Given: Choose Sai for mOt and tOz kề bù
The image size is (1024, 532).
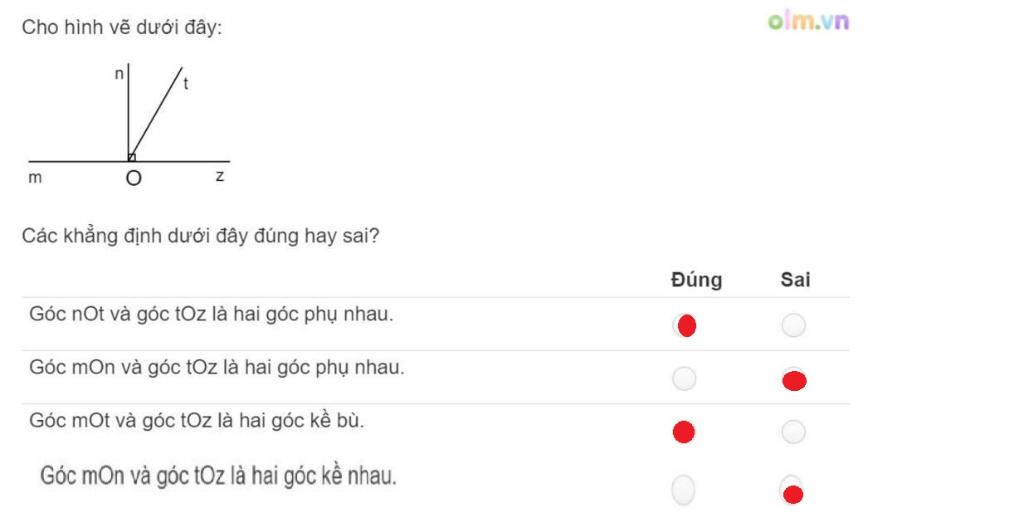Looking at the screenshot, I should click(x=793, y=431).
